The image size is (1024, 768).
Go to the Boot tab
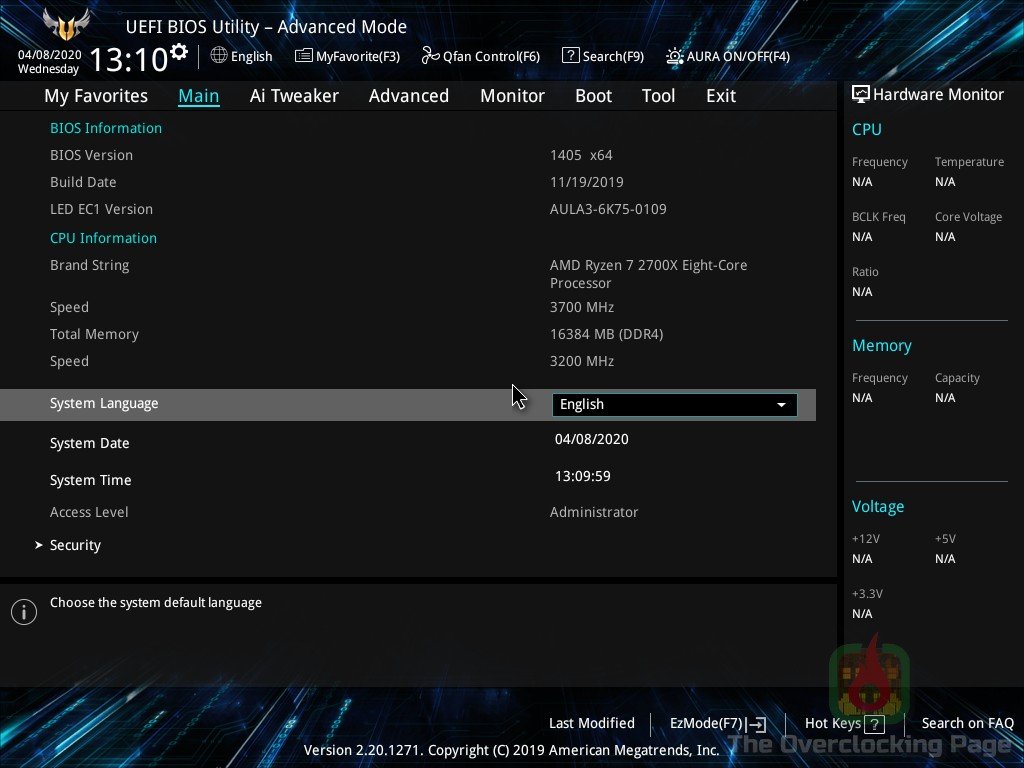click(593, 96)
